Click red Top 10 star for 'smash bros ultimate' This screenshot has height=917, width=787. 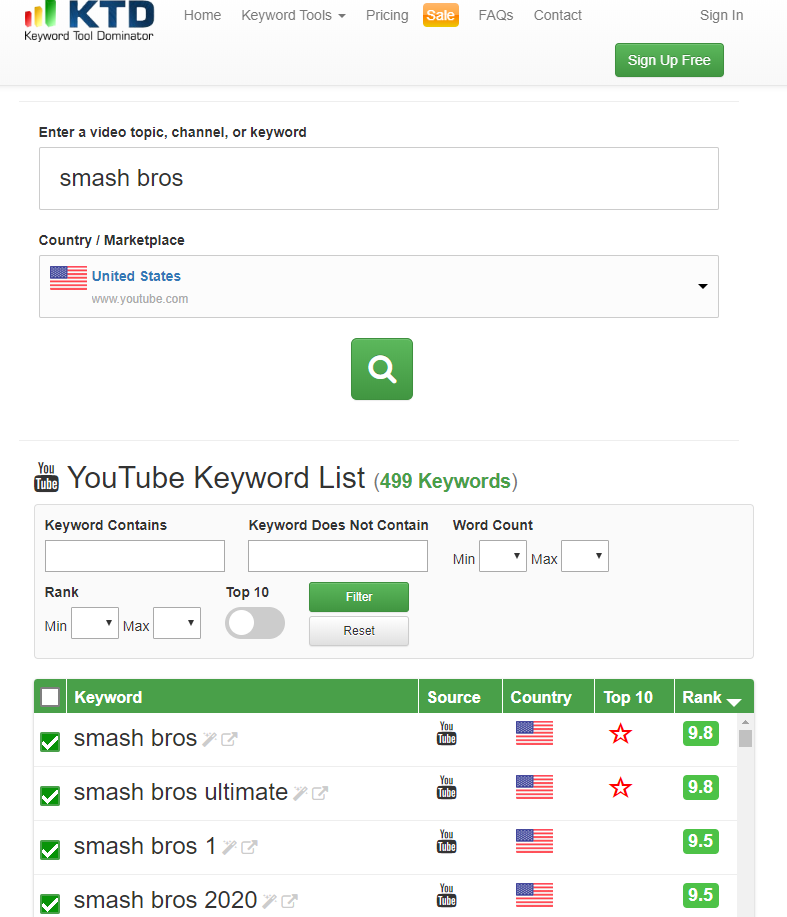click(620, 788)
